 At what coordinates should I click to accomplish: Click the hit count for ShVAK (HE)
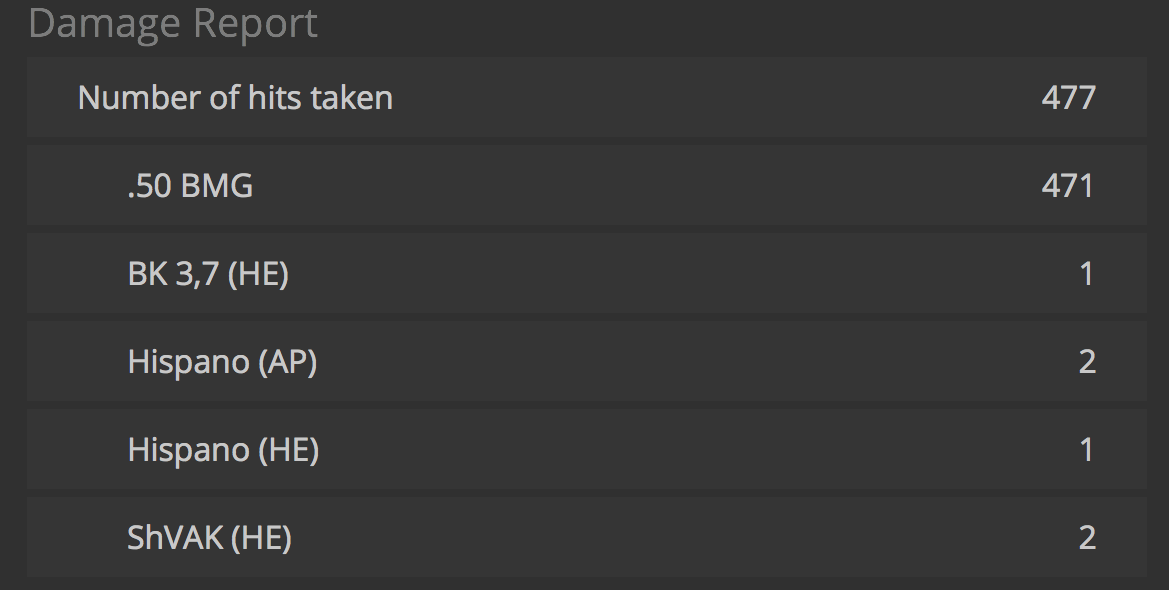pos(1087,538)
